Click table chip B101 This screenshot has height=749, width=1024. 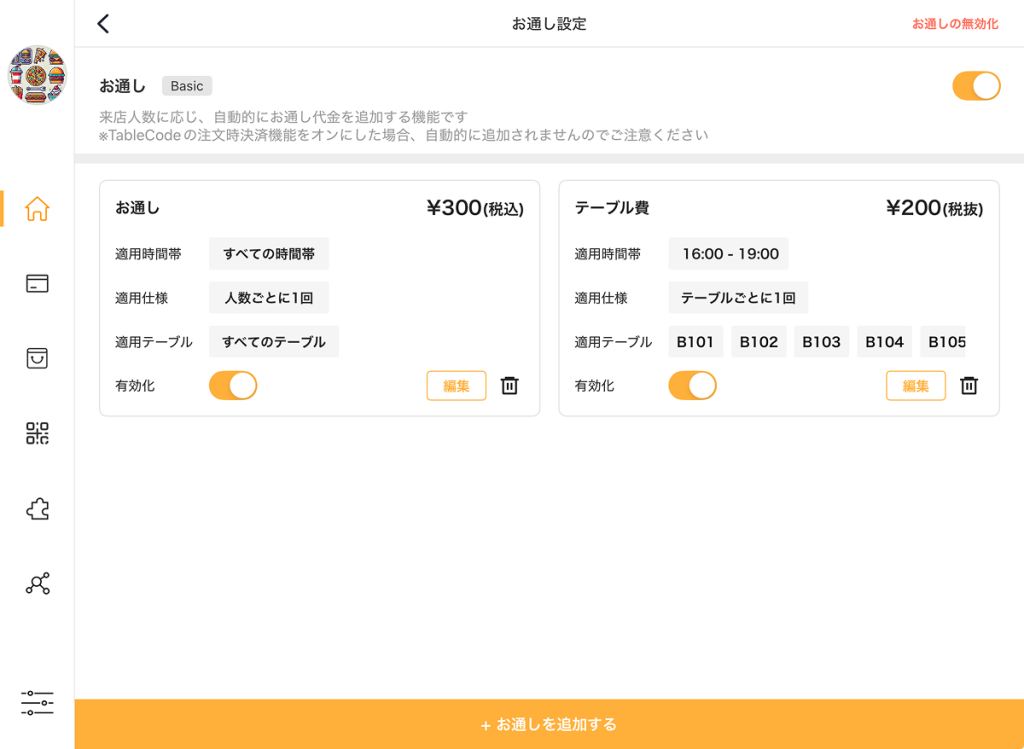tap(696, 342)
